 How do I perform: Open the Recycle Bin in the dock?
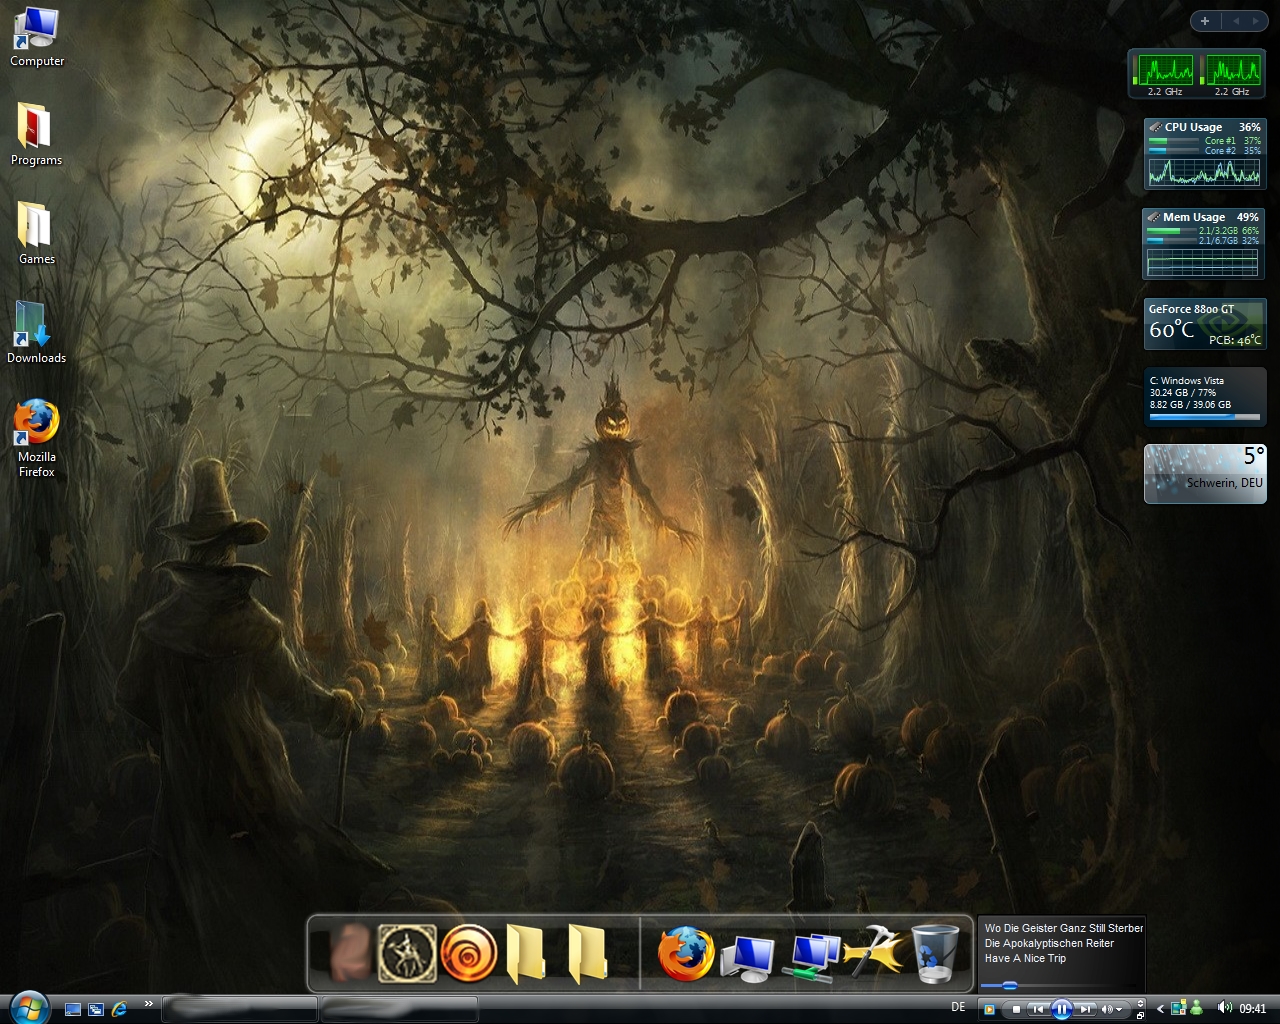point(935,953)
